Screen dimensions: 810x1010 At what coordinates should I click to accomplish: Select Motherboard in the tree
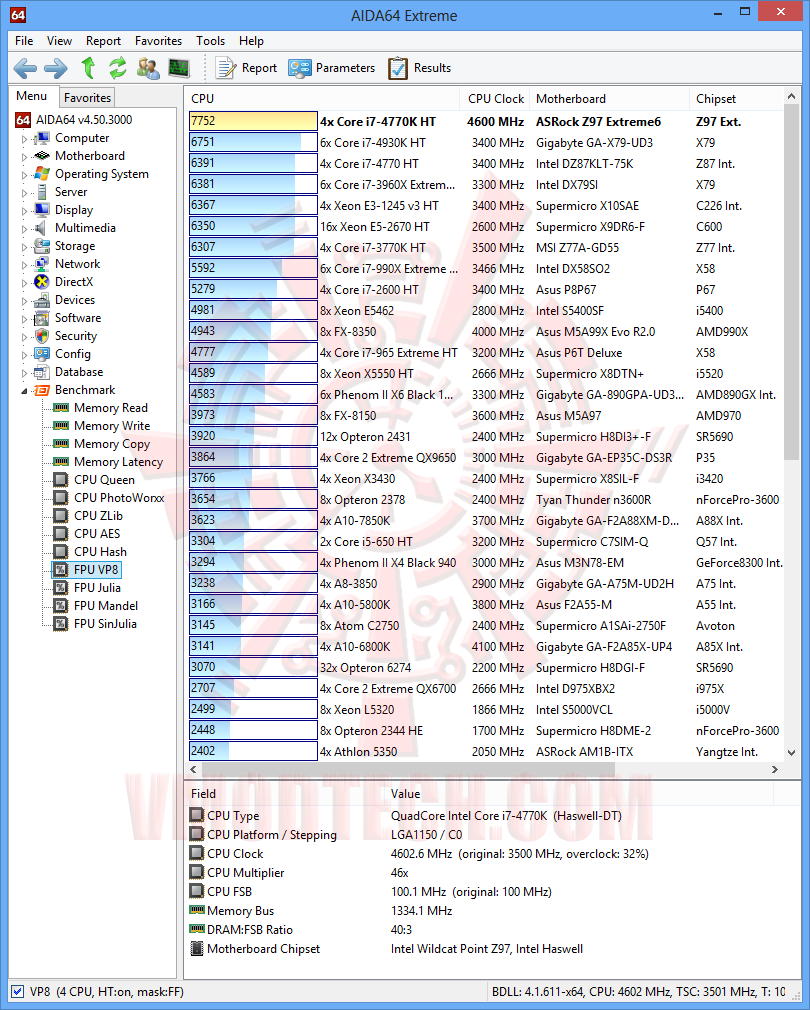pos(89,156)
